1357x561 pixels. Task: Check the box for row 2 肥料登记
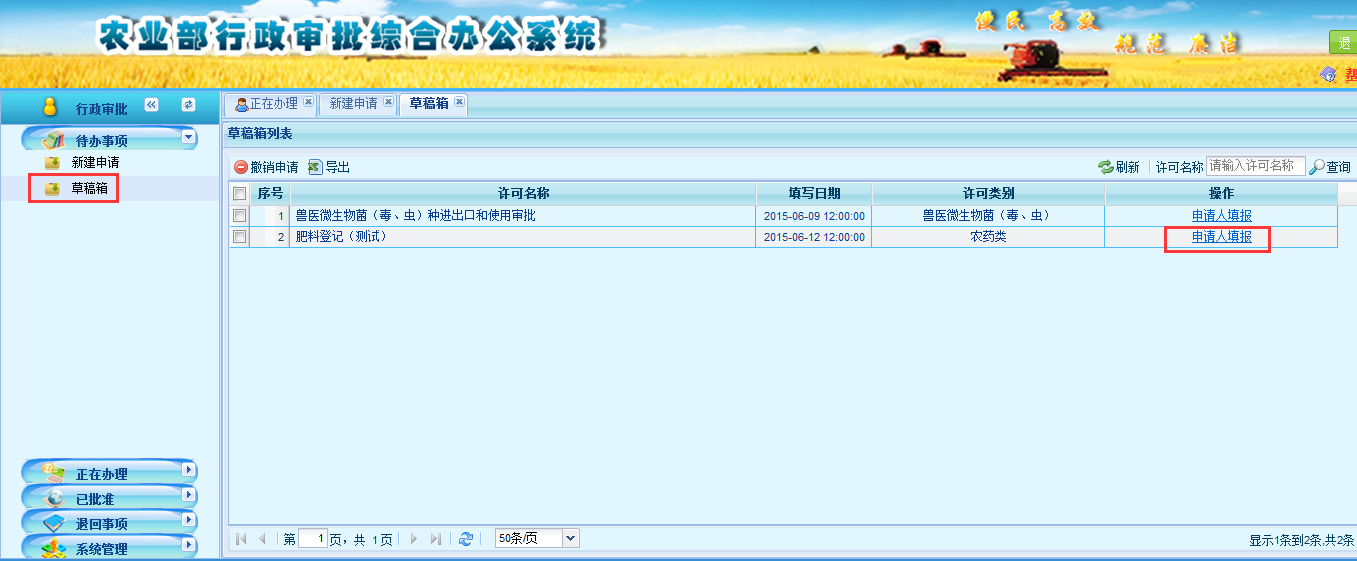[x=239, y=237]
